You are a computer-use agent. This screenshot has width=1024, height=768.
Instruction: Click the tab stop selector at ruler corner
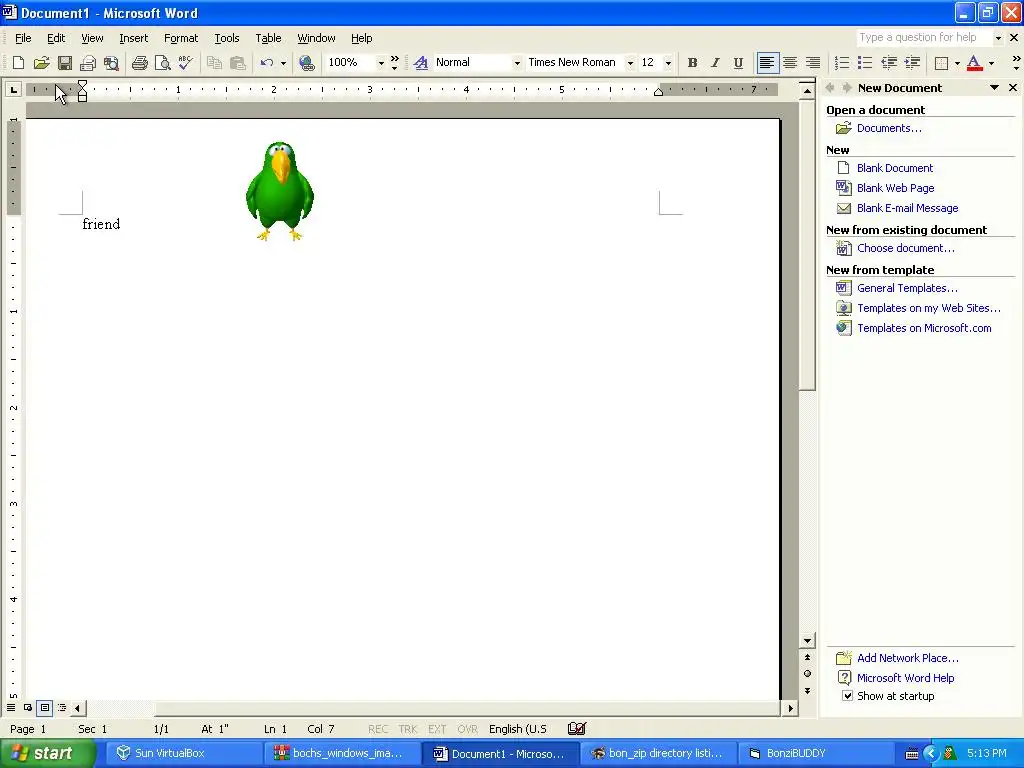click(13, 89)
